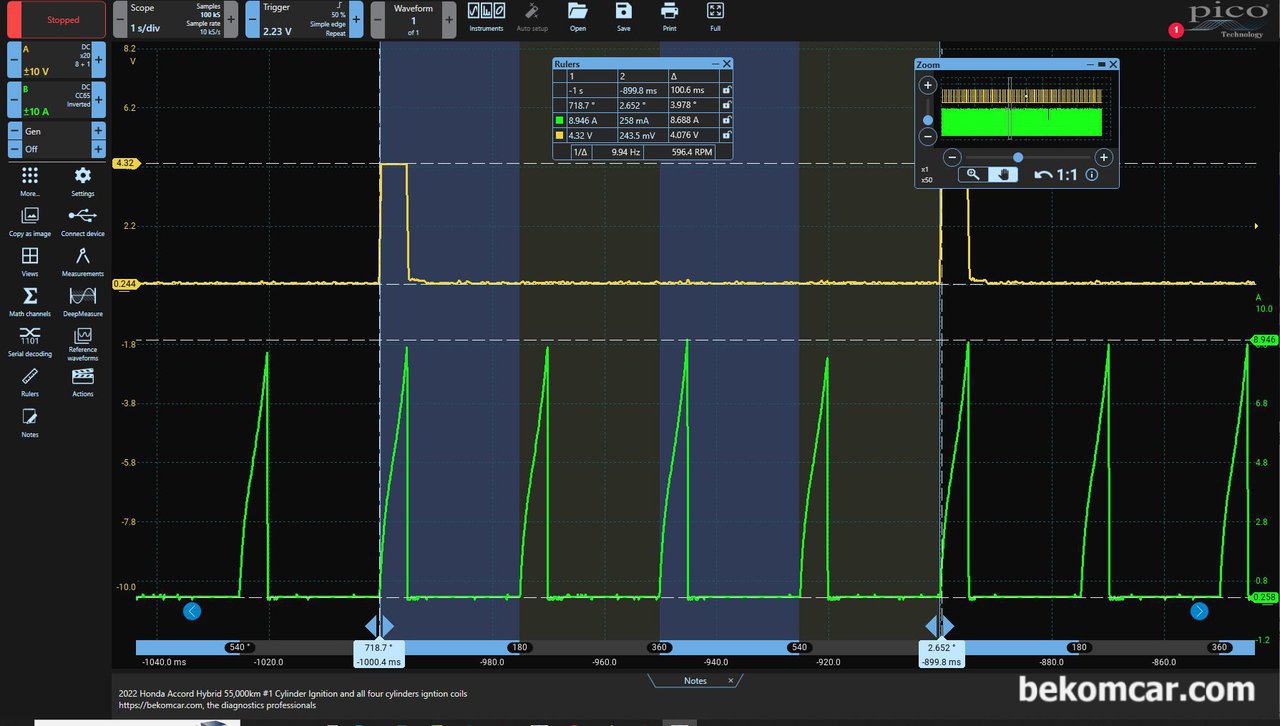Click the green channel B swatch in Rulers
The image size is (1280, 726).
pos(559,120)
